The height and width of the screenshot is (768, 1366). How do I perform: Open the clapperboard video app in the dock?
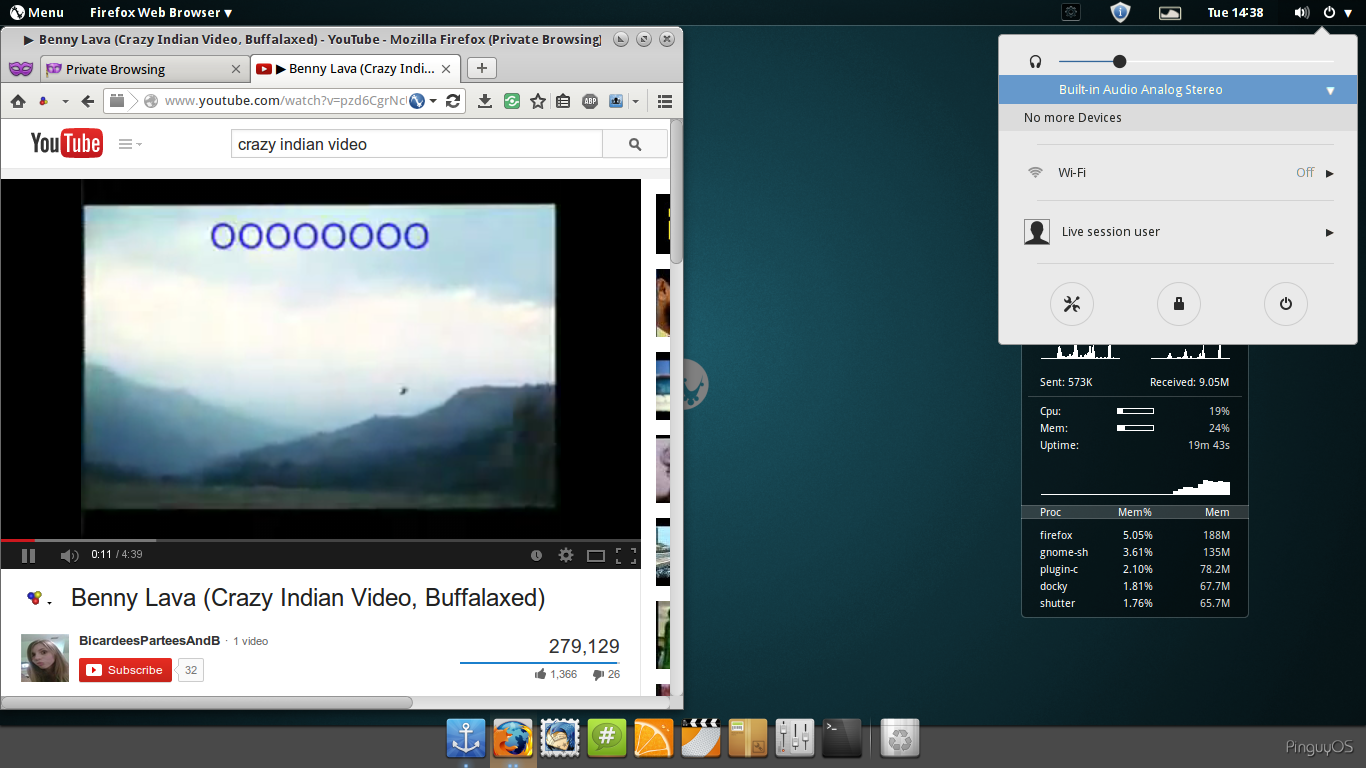pos(700,739)
